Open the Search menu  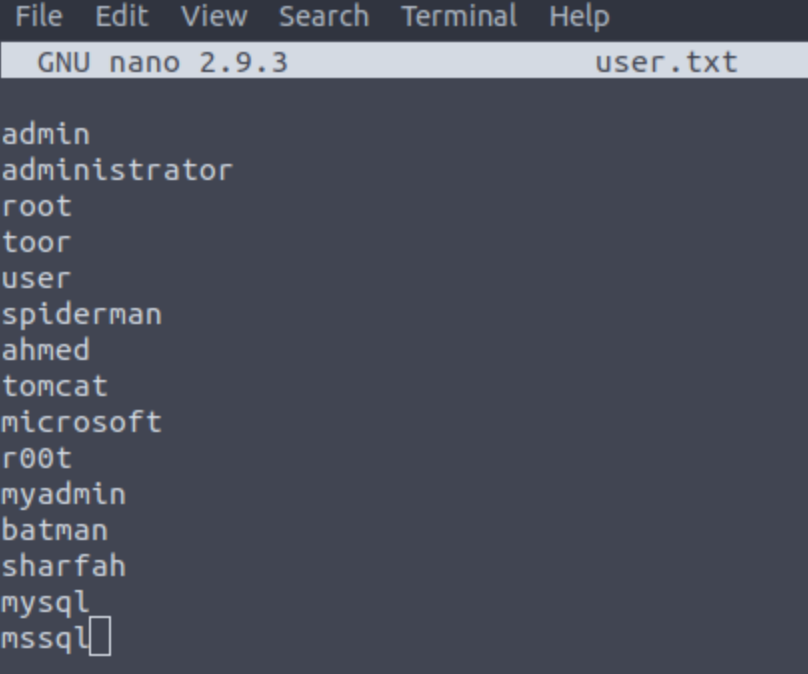point(324,16)
